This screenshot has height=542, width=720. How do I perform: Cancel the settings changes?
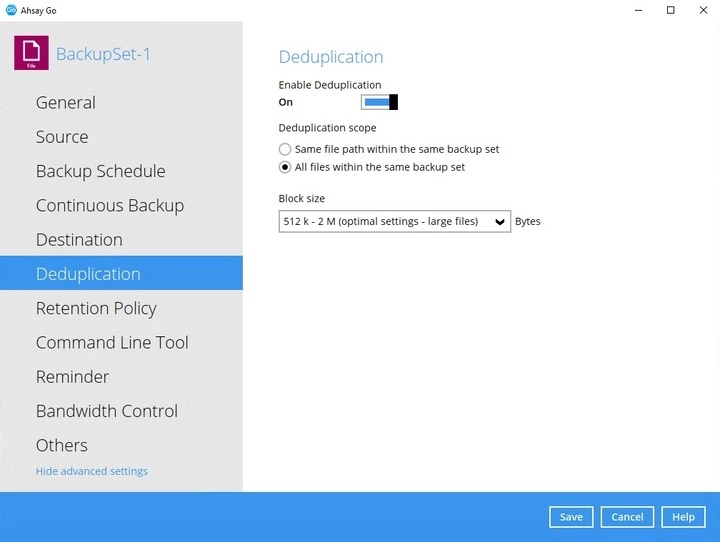pos(627,517)
